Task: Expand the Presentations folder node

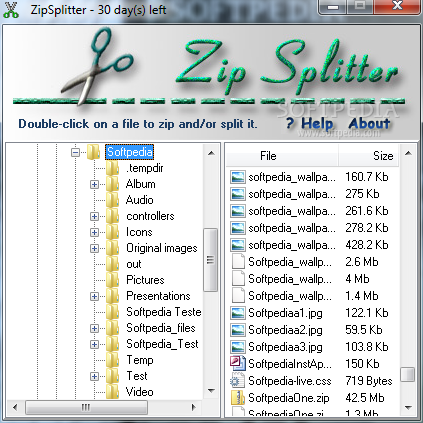Action: (x=94, y=296)
